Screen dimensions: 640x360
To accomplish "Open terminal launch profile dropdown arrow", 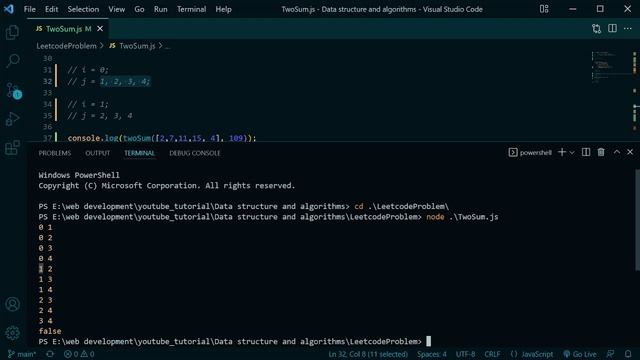I will [572, 152].
